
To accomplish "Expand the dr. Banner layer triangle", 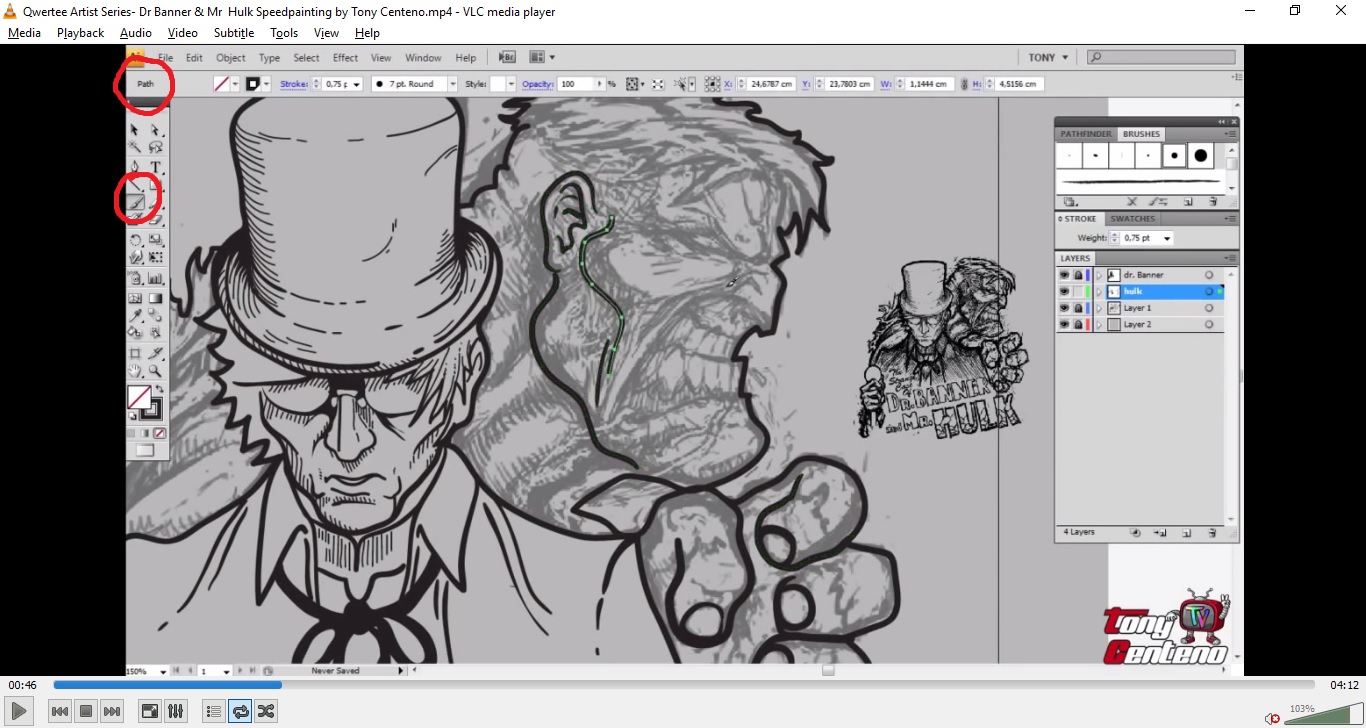I will (x=1099, y=275).
